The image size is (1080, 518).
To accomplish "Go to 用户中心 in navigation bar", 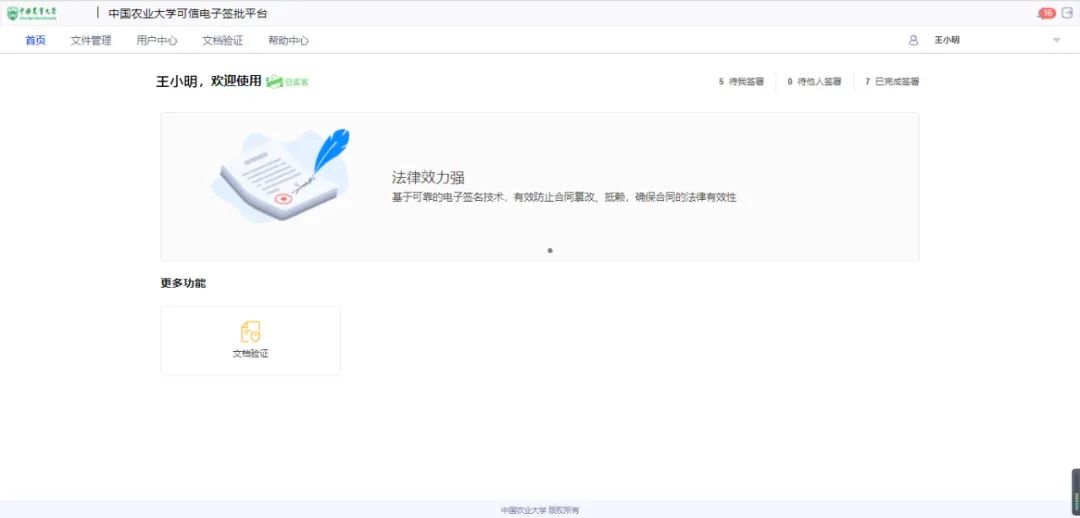I will 157,41.
